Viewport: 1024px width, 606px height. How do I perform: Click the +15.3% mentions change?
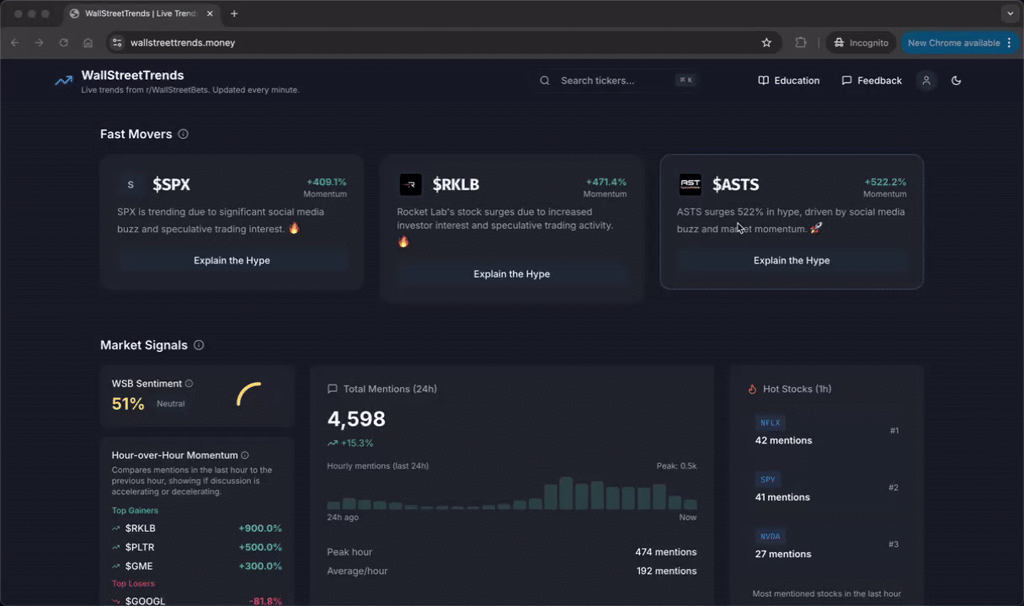coord(351,443)
